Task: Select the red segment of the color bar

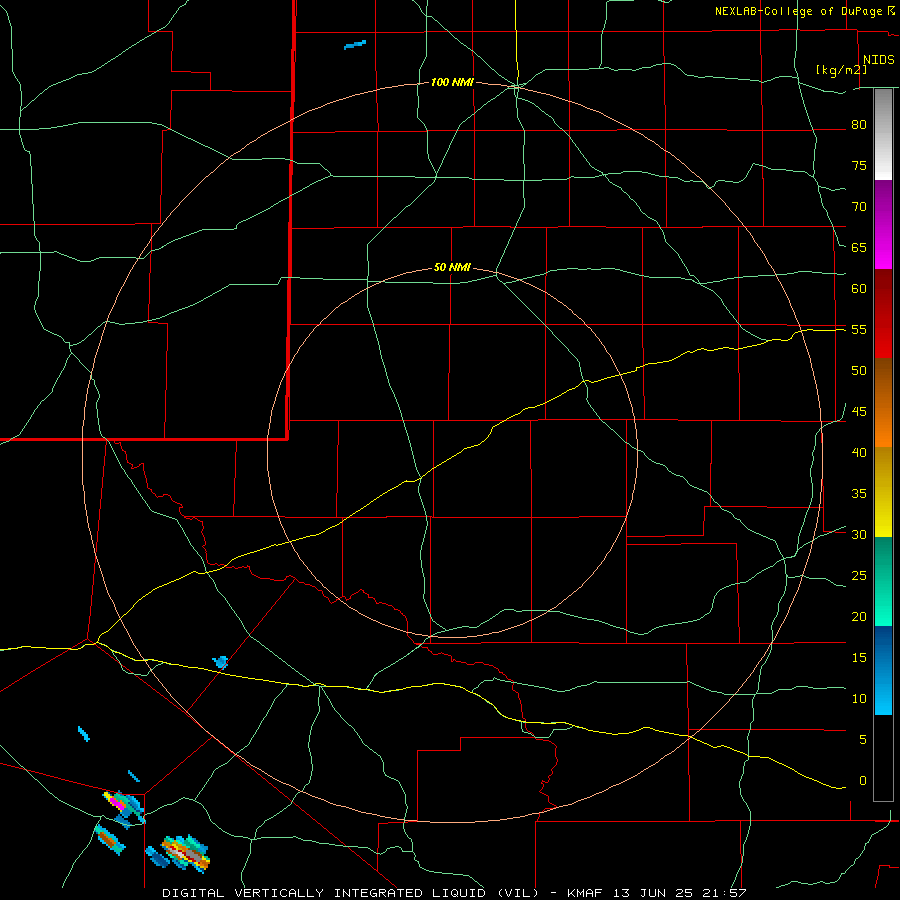Action: coord(883,314)
